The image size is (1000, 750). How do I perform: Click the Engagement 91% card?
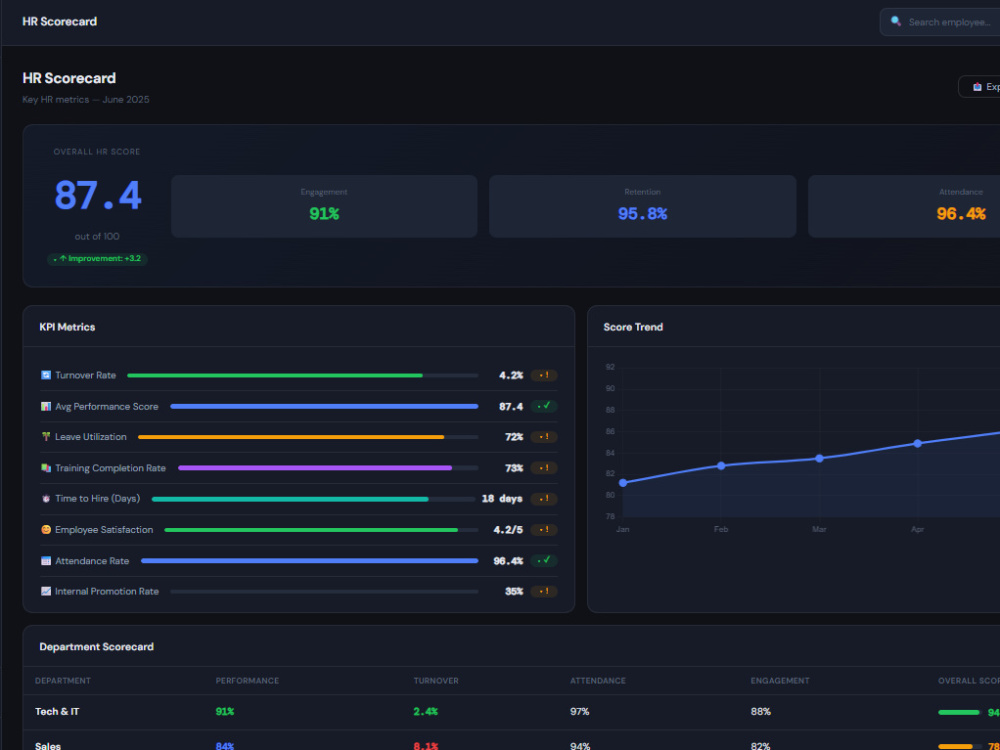(x=324, y=206)
